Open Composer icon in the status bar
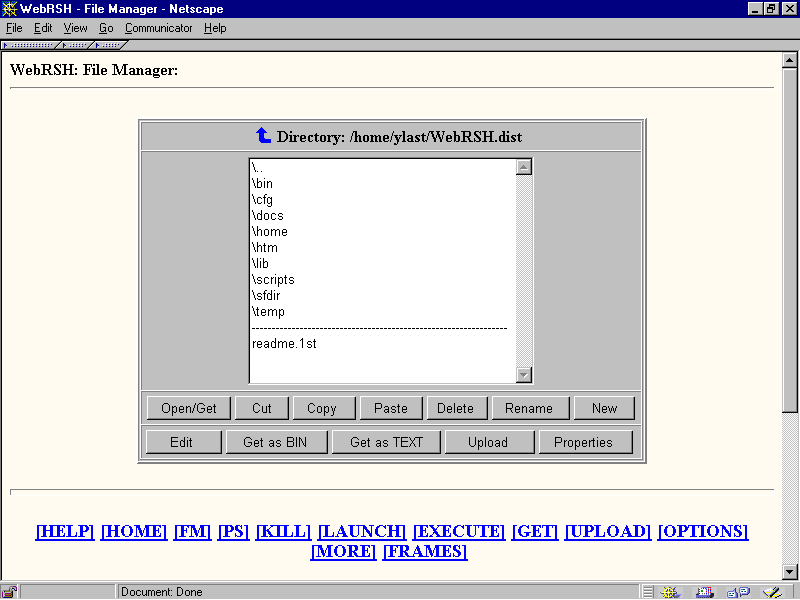This screenshot has width=800, height=600. 772,592
